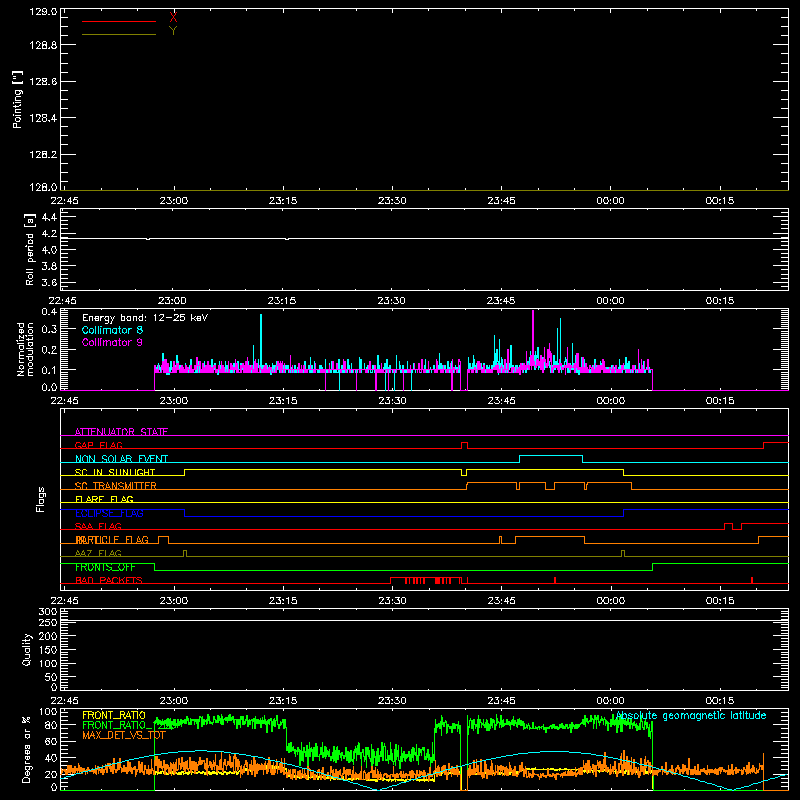Click the red X legend line swatch
This screenshot has width=800, height=800.
pos(119,21)
